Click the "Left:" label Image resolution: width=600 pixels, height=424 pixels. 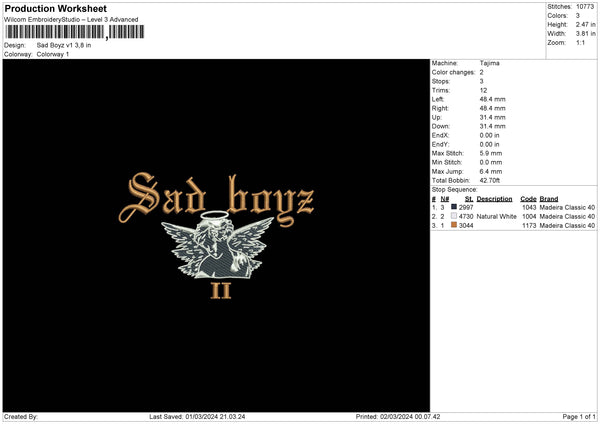438,99
